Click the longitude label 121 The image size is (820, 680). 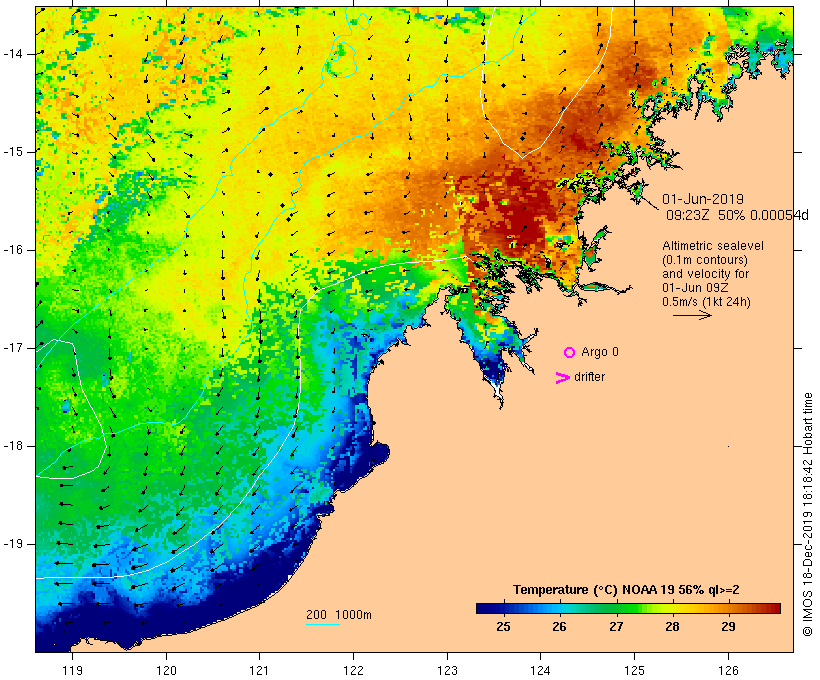(x=259, y=670)
